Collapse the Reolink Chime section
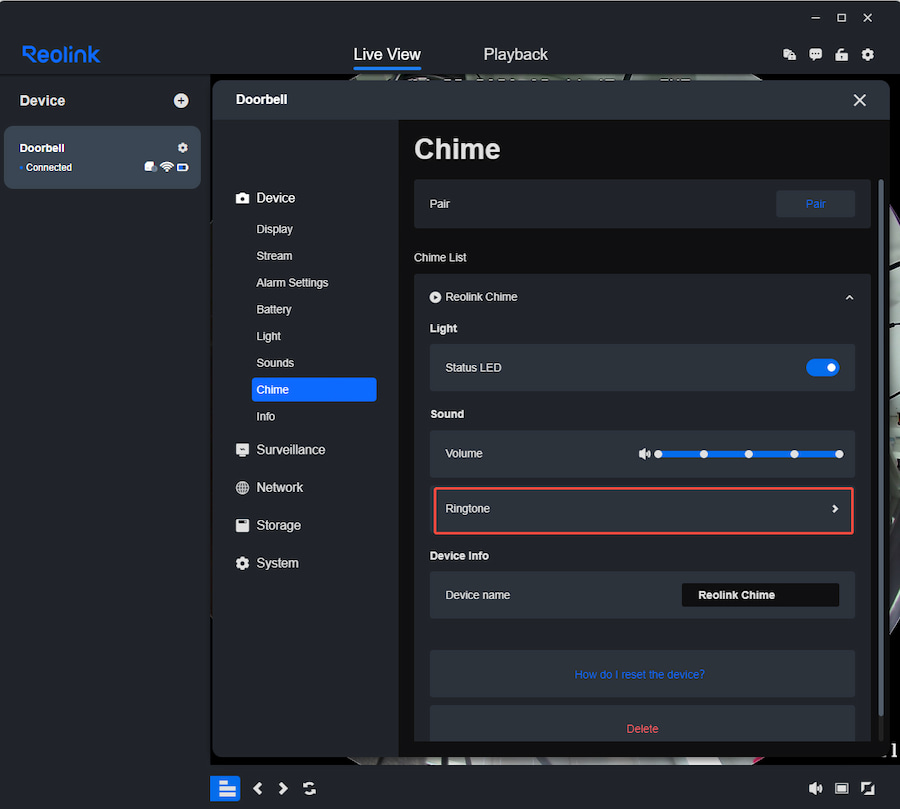This screenshot has width=900, height=809. coord(849,297)
